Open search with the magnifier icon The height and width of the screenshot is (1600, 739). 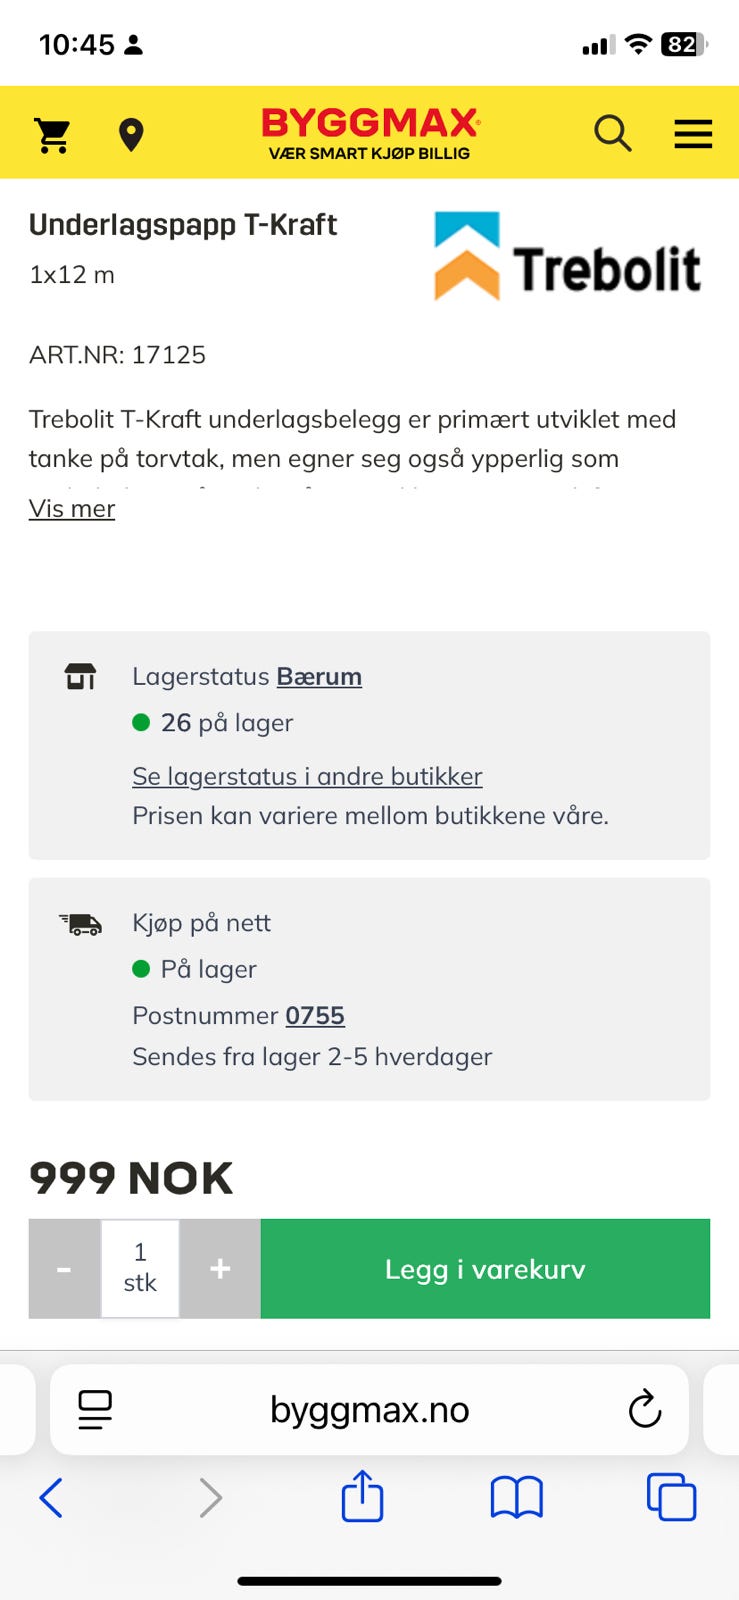point(613,133)
